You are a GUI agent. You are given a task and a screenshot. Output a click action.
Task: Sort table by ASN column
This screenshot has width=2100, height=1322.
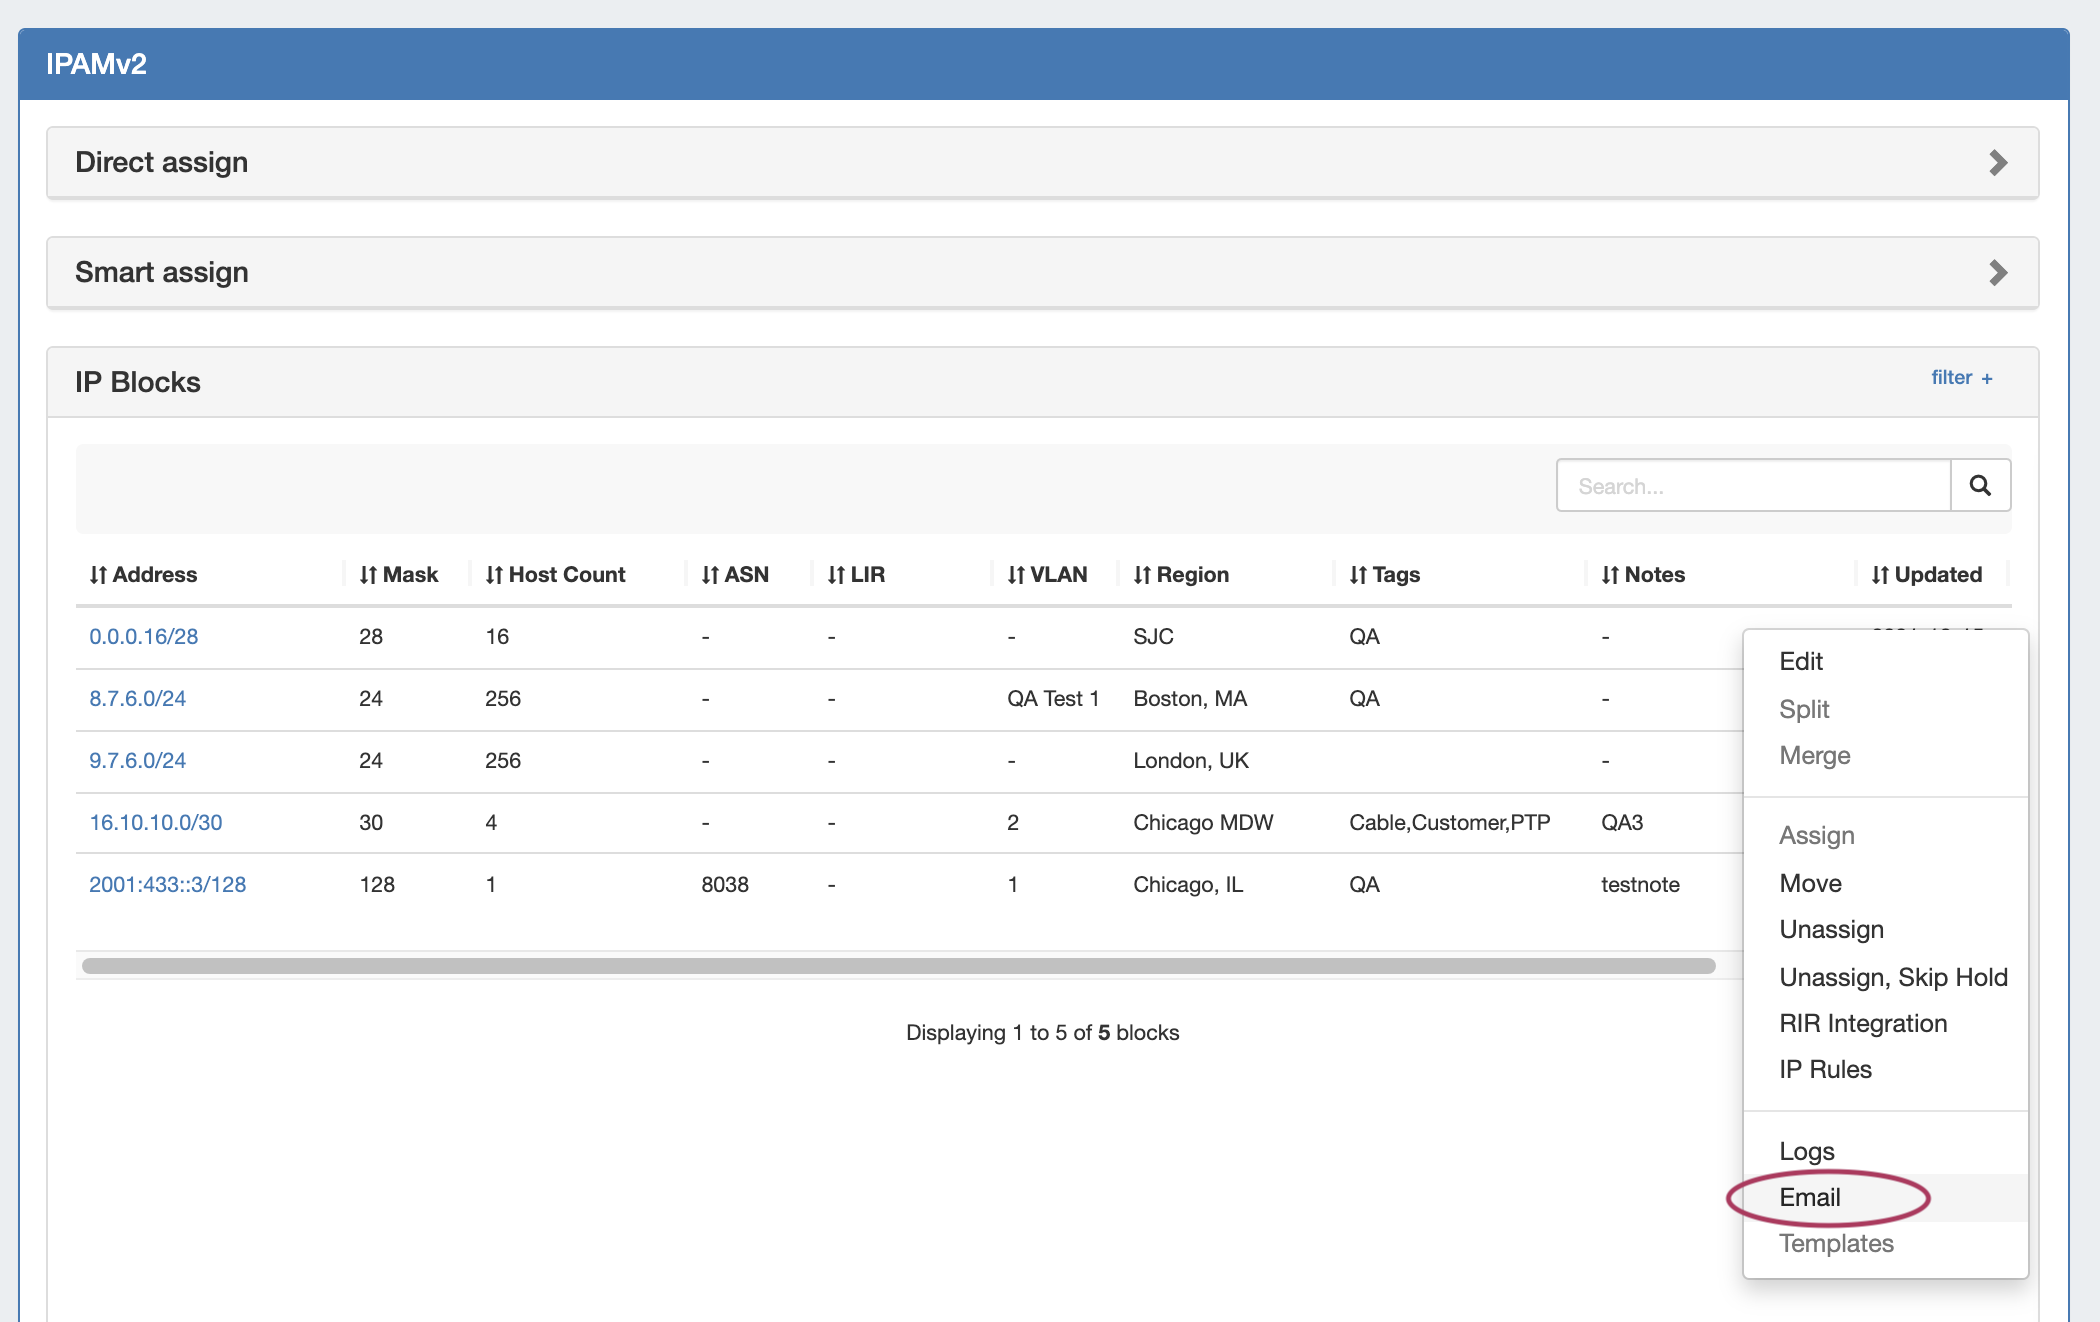[x=735, y=575]
